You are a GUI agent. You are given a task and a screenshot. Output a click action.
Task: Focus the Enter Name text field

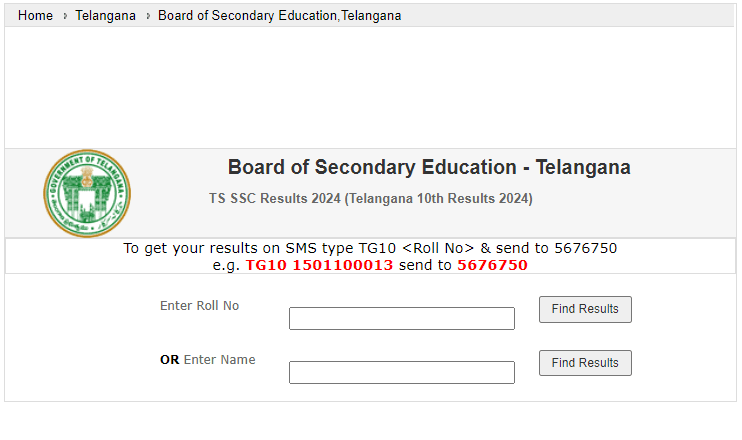[x=401, y=373]
